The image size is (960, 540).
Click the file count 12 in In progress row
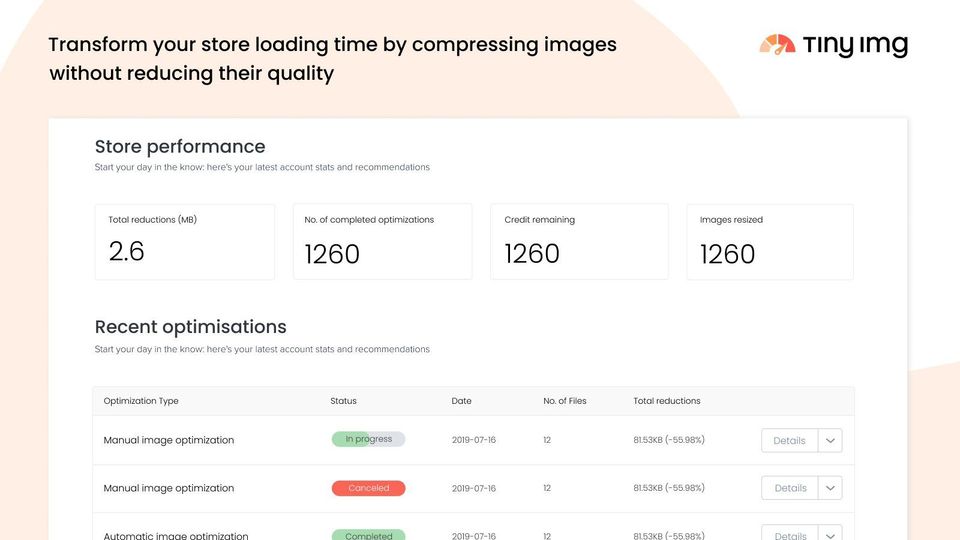(547, 440)
